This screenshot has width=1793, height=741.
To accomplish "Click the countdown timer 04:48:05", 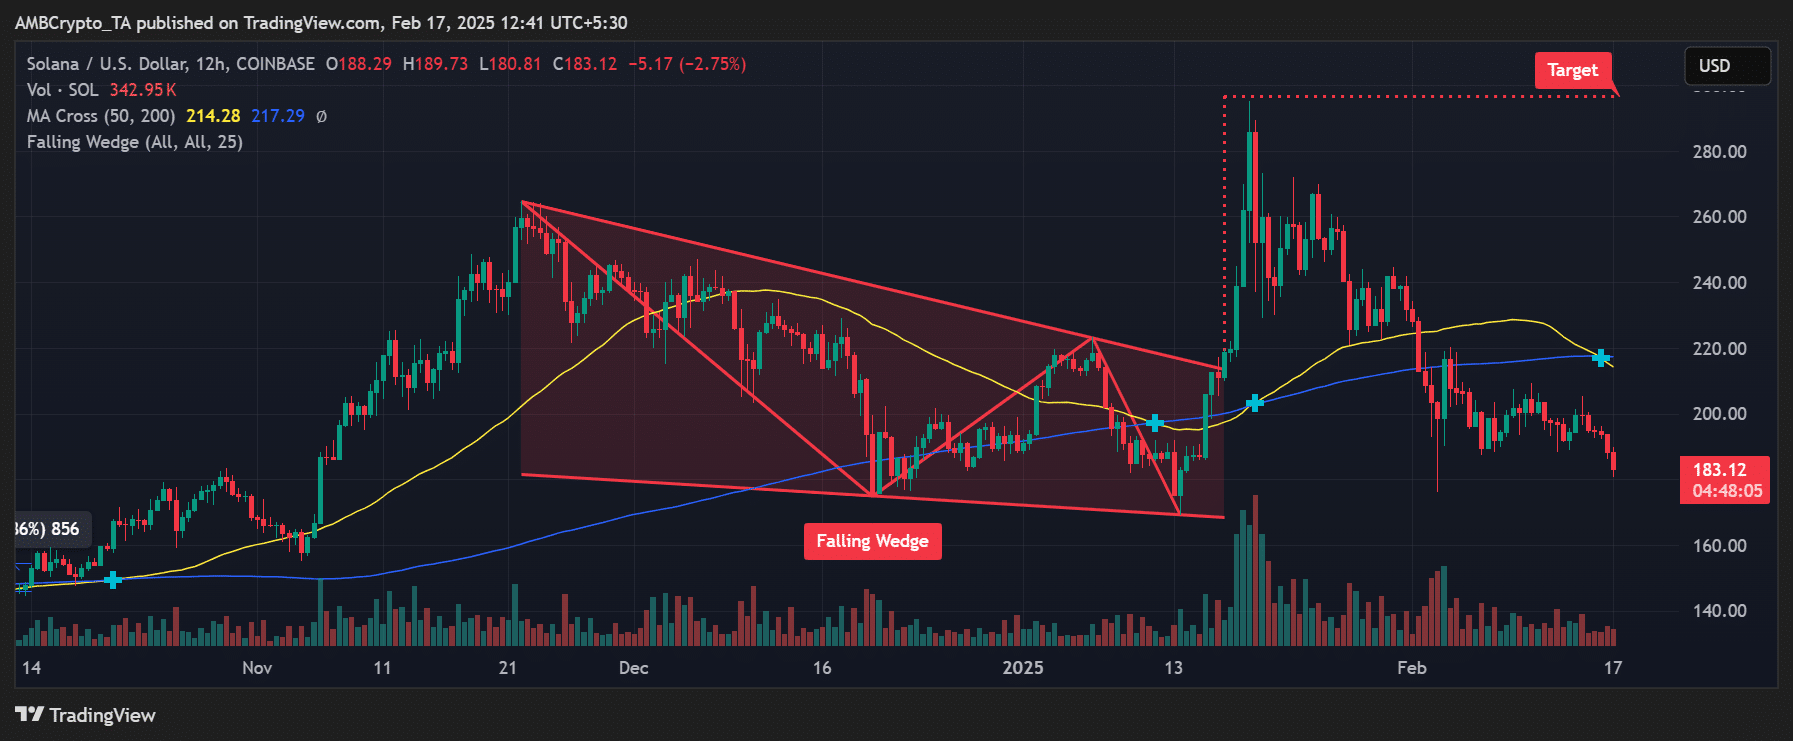I will 1727,491.
